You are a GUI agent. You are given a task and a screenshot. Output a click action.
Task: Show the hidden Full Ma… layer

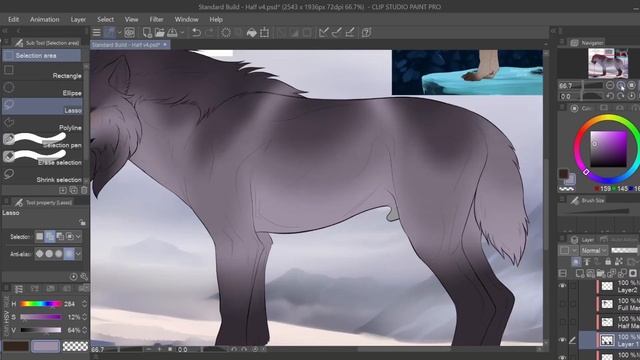pyautogui.click(x=562, y=304)
